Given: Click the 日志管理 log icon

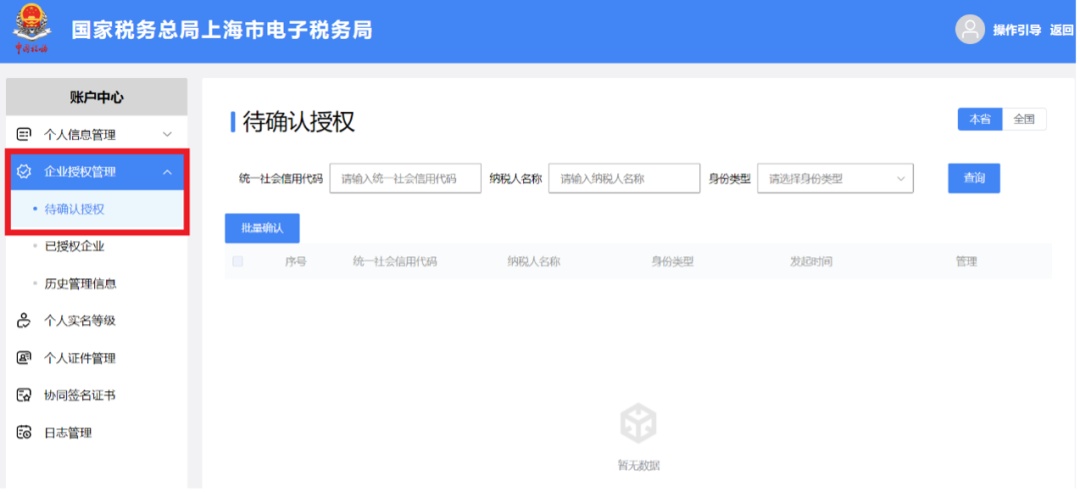Looking at the screenshot, I should (23, 432).
